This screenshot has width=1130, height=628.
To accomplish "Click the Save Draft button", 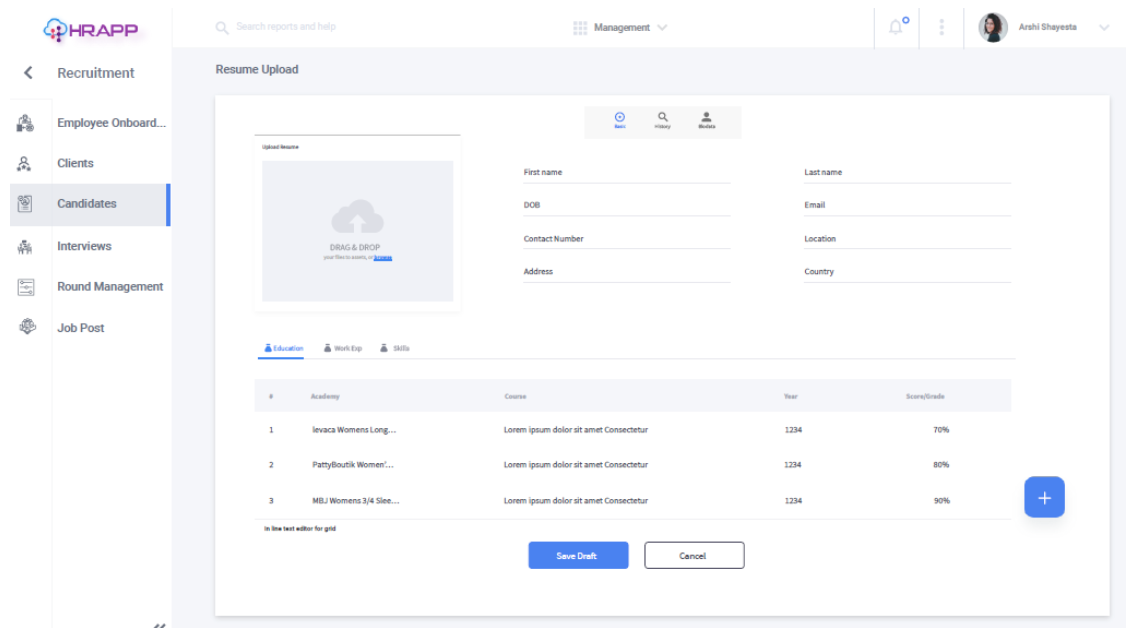I will click(578, 555).
